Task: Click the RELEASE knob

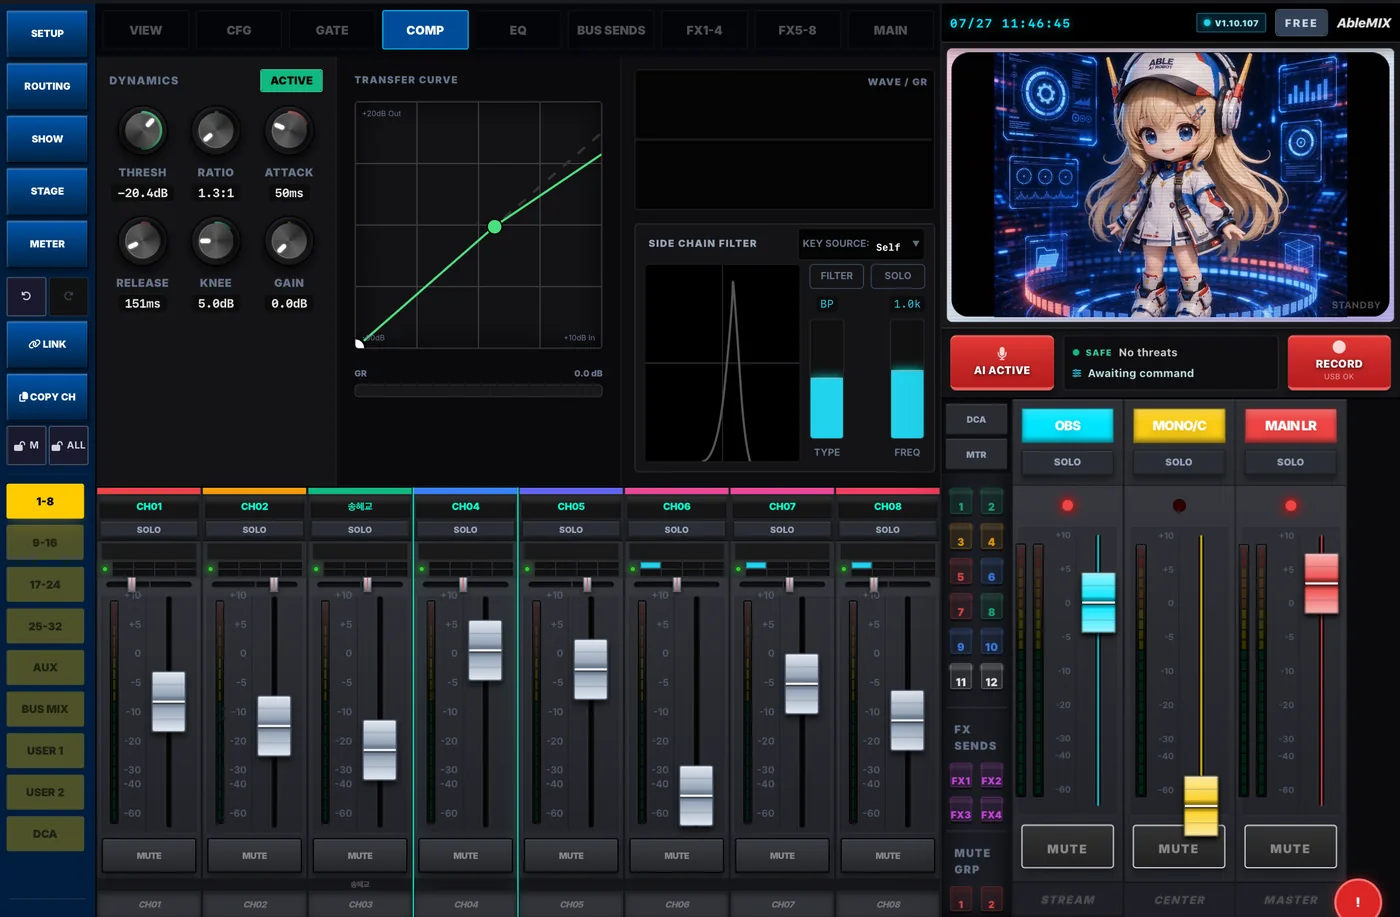Action: 142,241
